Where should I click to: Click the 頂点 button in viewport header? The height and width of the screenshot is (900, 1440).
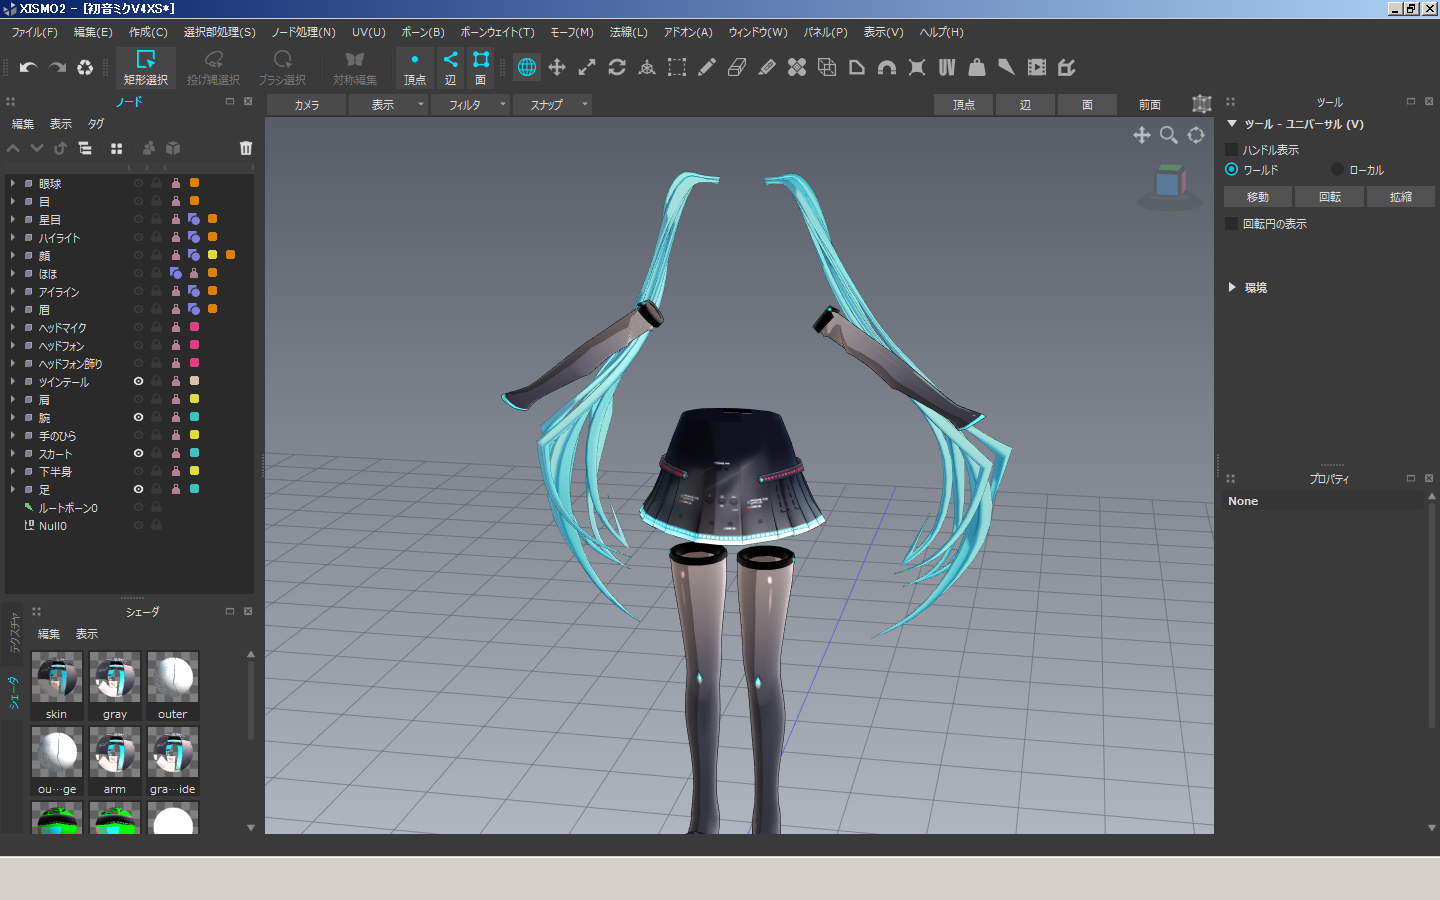pos(964,104)
